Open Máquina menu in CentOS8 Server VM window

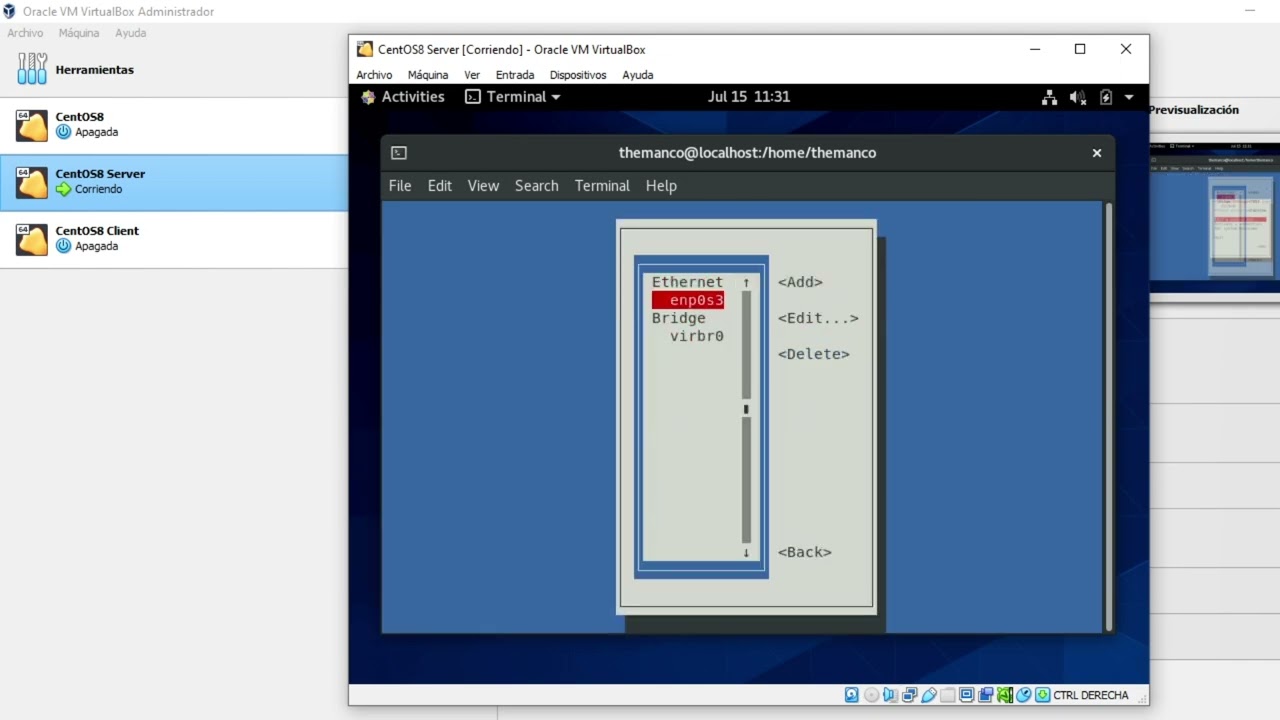coord(428,75)
